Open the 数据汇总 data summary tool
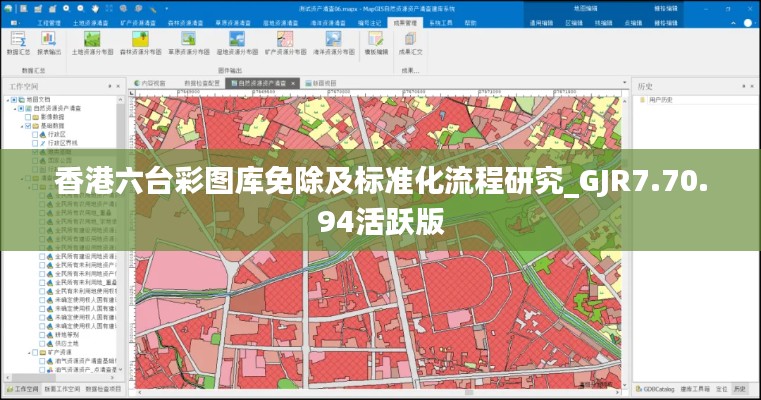The height and width of the screenshot is (400, 761). 18,43
